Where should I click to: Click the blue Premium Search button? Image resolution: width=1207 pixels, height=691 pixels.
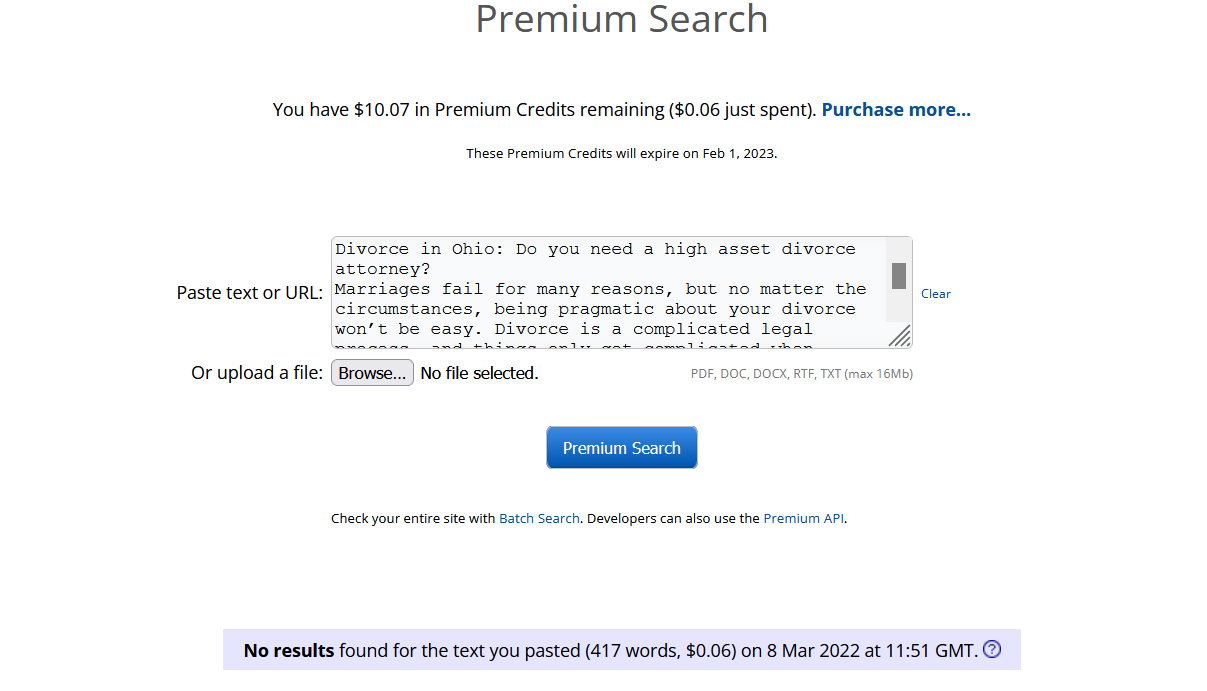[x=621, y=448]
